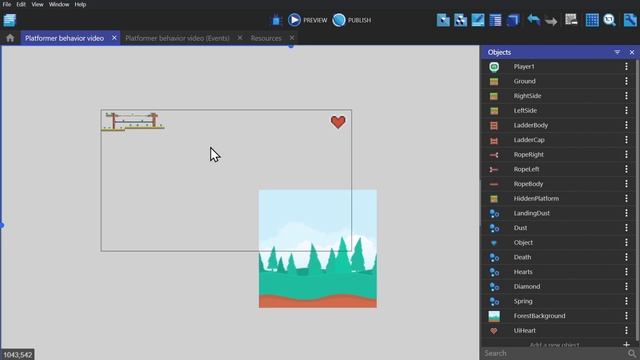Open the three-dot menu for LadderBody
Image resolution: width=640 pixels, height=360 pixels.
(x=626, y=125)
